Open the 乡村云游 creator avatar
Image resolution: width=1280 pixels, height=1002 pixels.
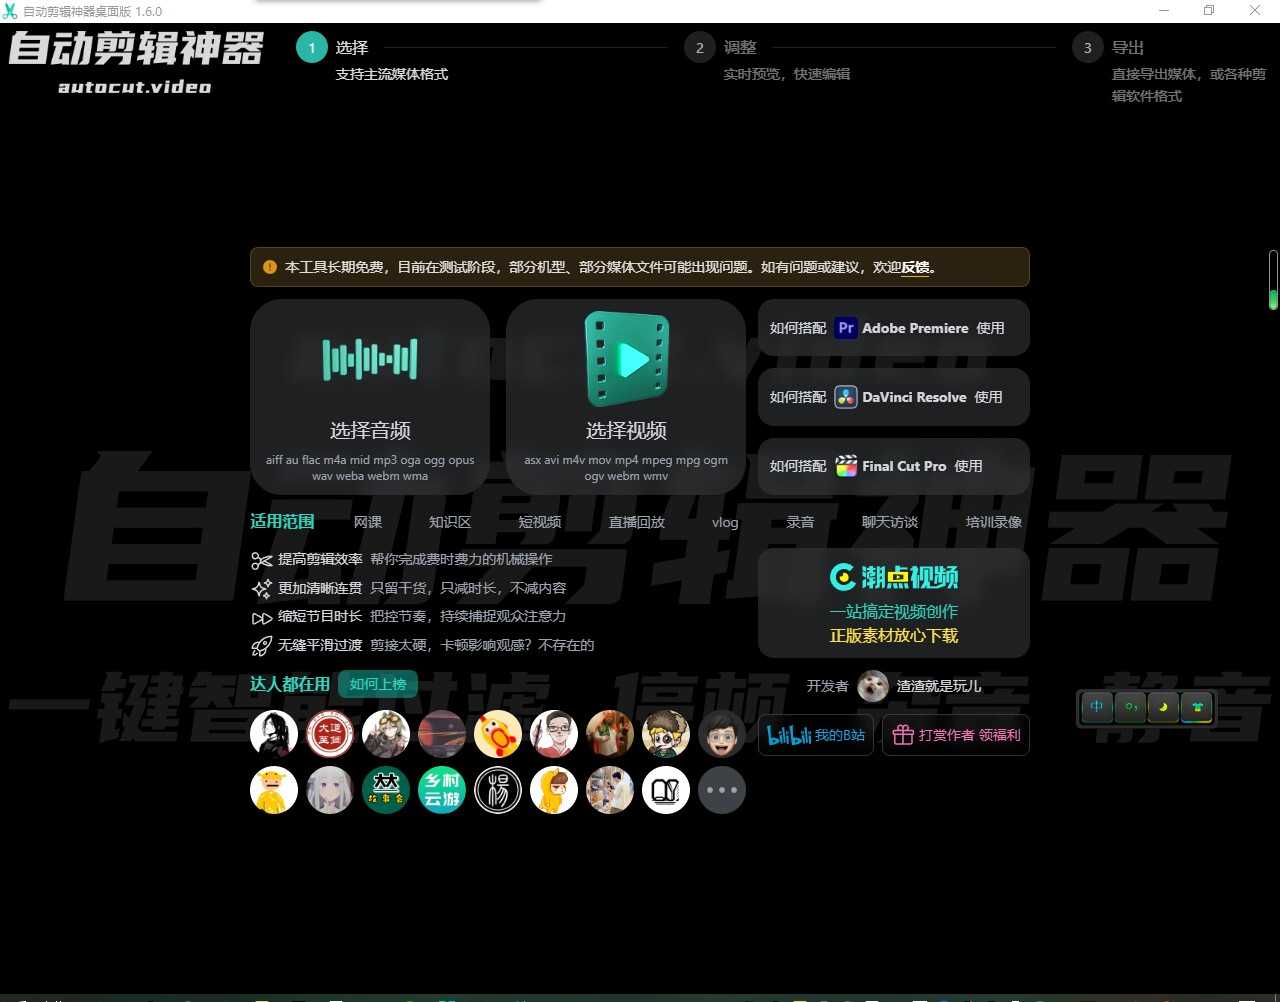442,790
